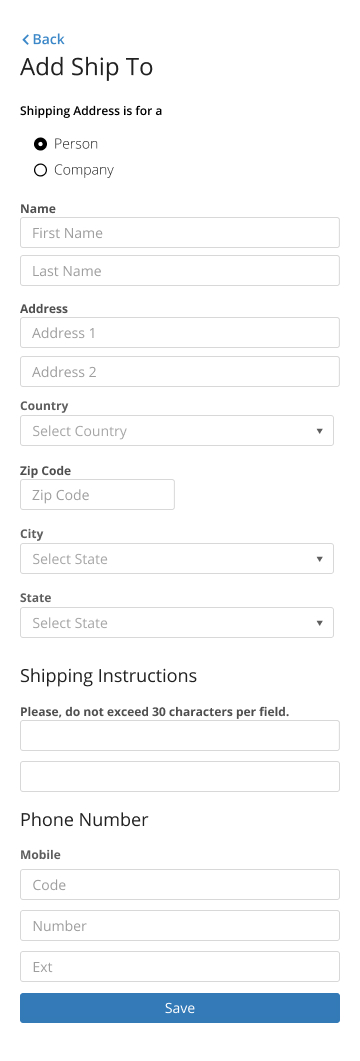
Task: Open the State dropdown
Action: tap(177, 623)
